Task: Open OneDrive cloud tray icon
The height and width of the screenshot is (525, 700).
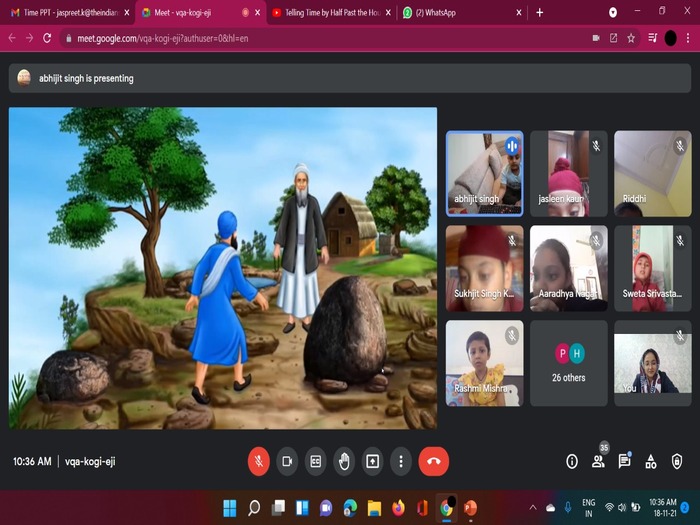Action: point(550,508)
